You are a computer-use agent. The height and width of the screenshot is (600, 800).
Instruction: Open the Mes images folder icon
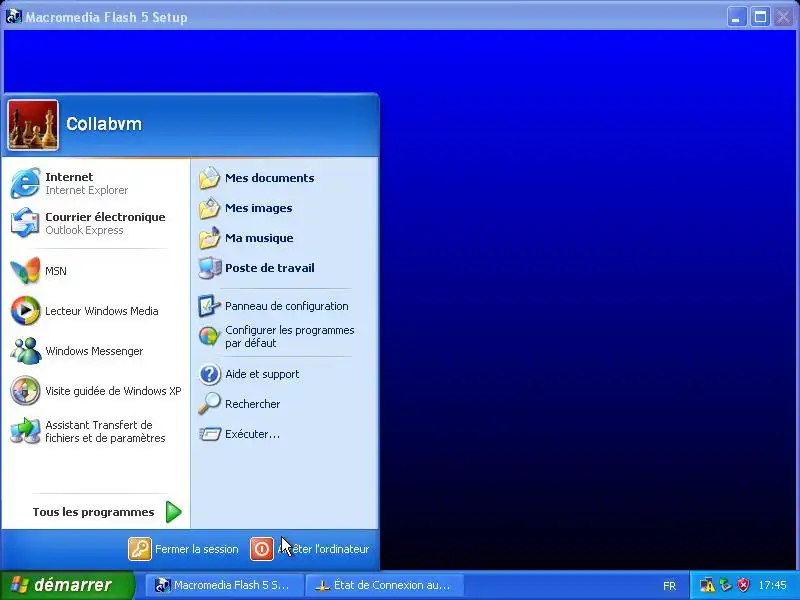coord(209,208)
